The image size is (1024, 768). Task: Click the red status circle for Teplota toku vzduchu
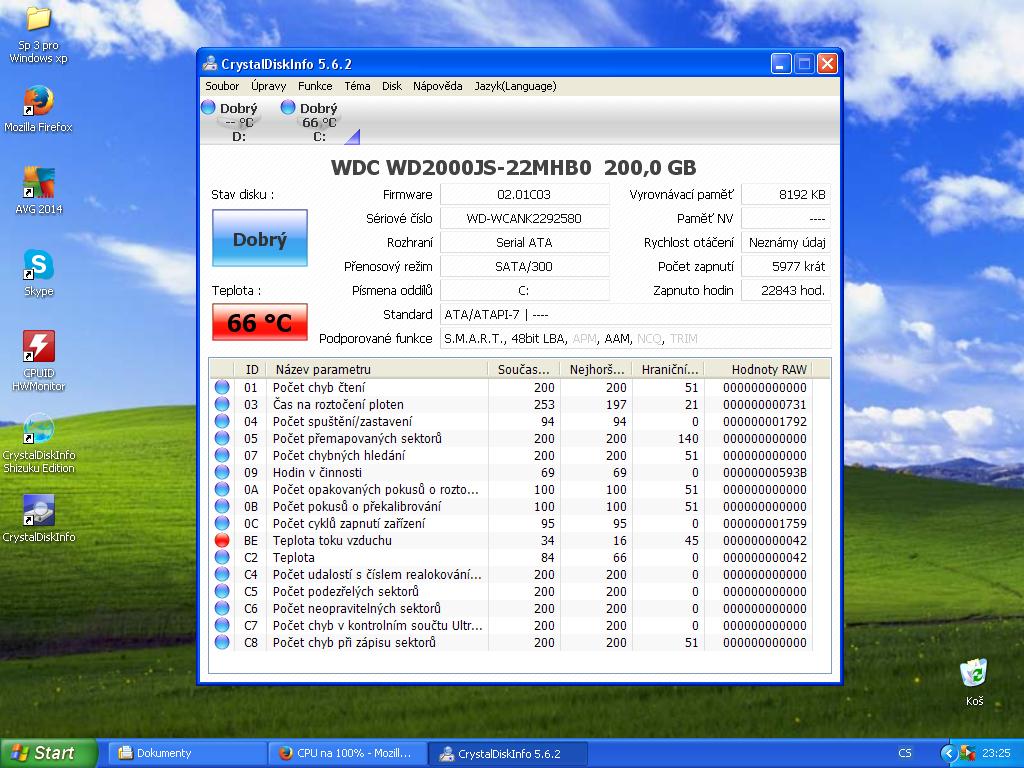(222, 540)
